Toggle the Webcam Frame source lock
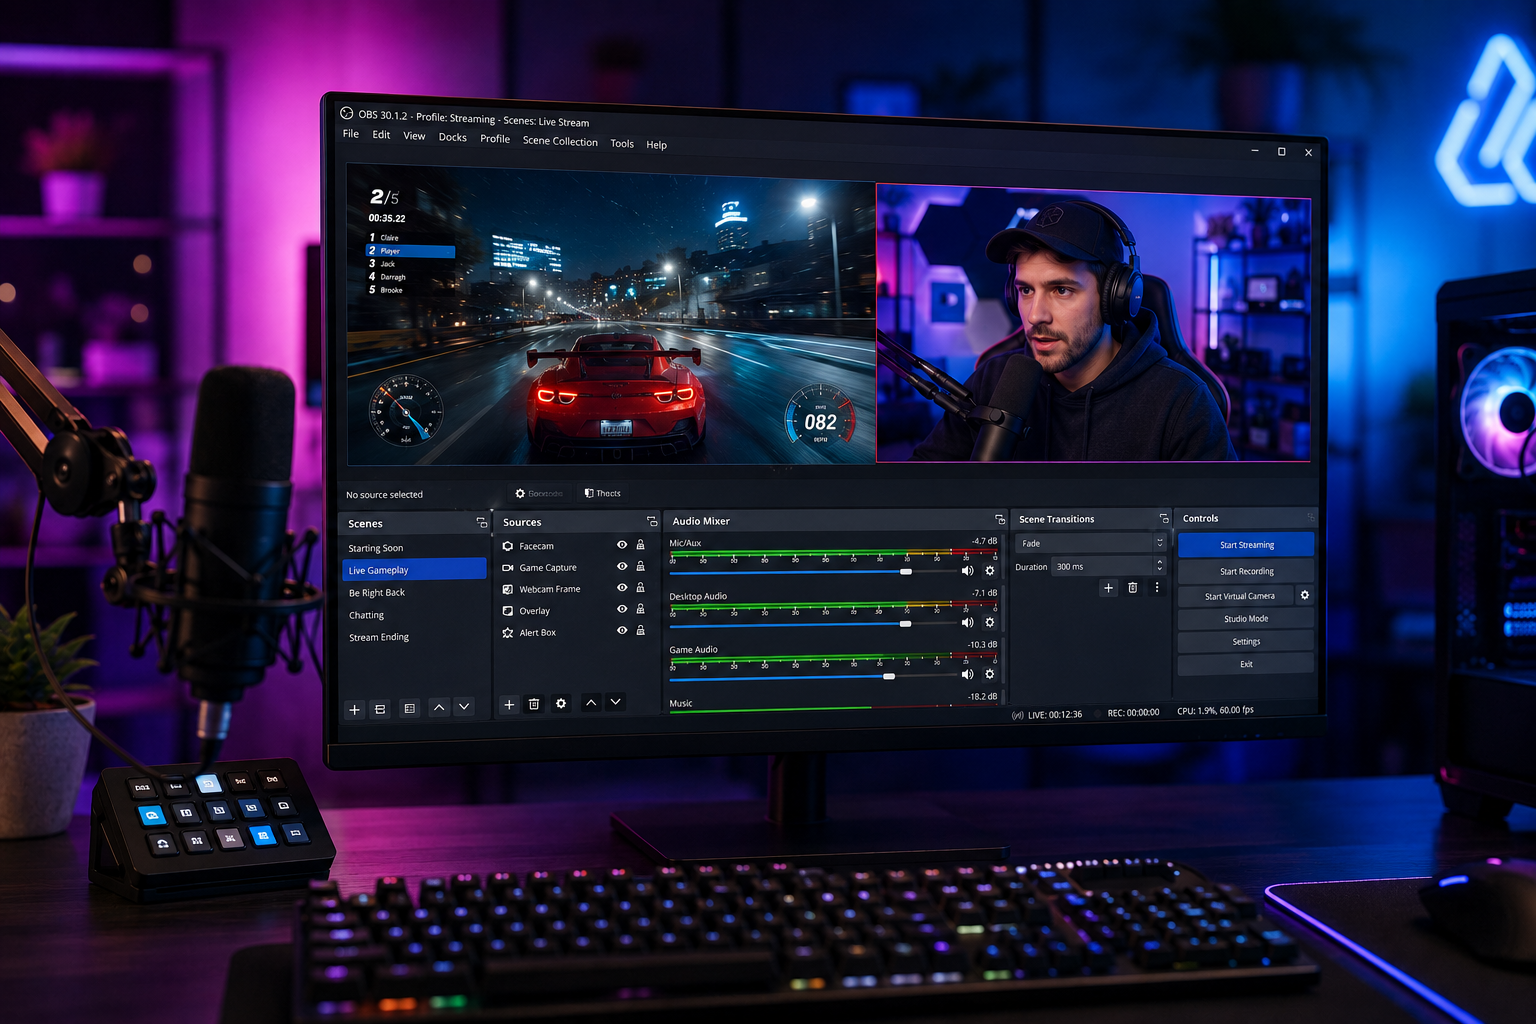This screenshot has height=1024, width=1536. pyautogui.click(x=641, y=587)
